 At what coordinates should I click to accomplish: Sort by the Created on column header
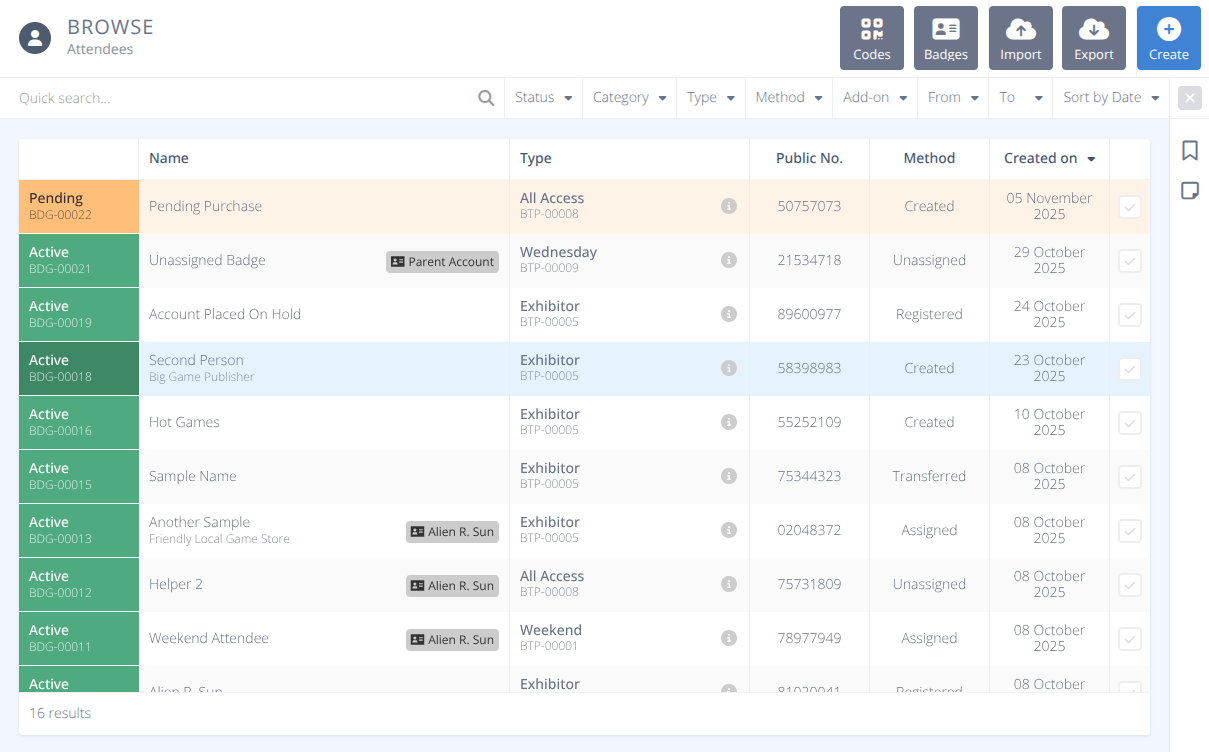(1048, 158)
